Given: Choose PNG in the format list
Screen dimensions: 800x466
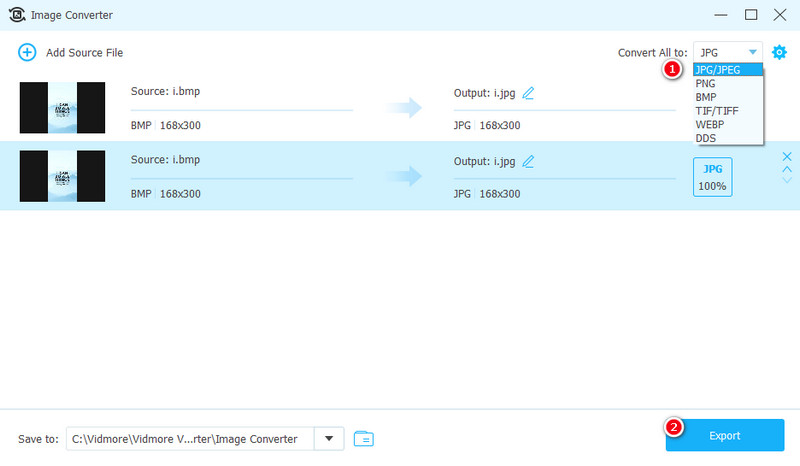Looking at the screenshot, I should pyautogui.click(x=706, y=84).
